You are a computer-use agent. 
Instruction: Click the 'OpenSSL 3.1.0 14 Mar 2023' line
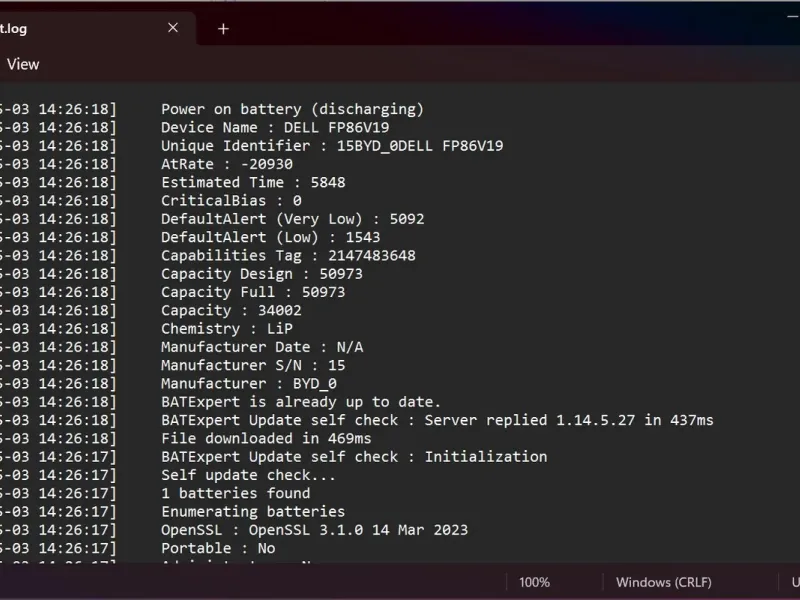pos(314,530)
